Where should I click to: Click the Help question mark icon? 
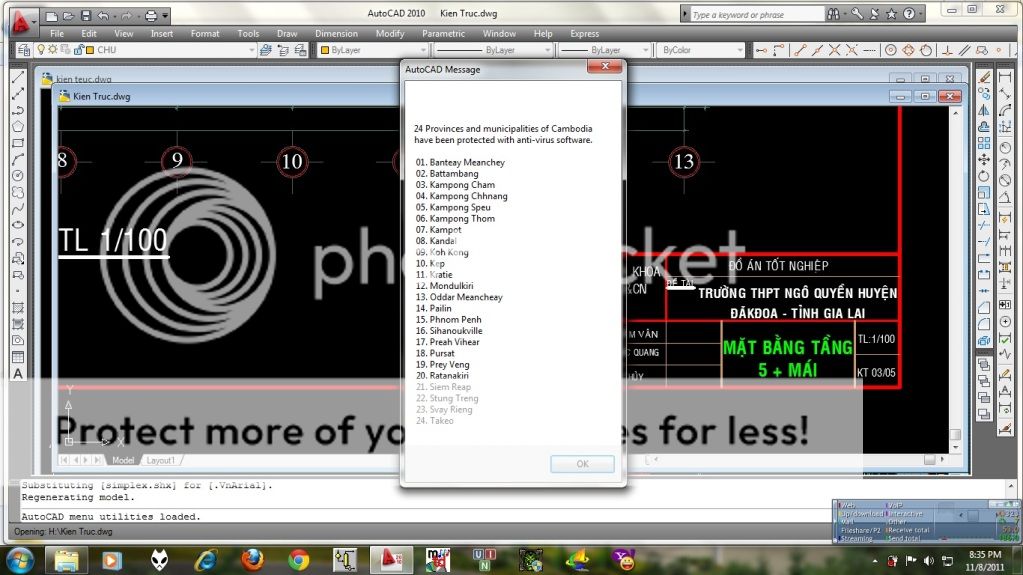(x=909, y=14)
